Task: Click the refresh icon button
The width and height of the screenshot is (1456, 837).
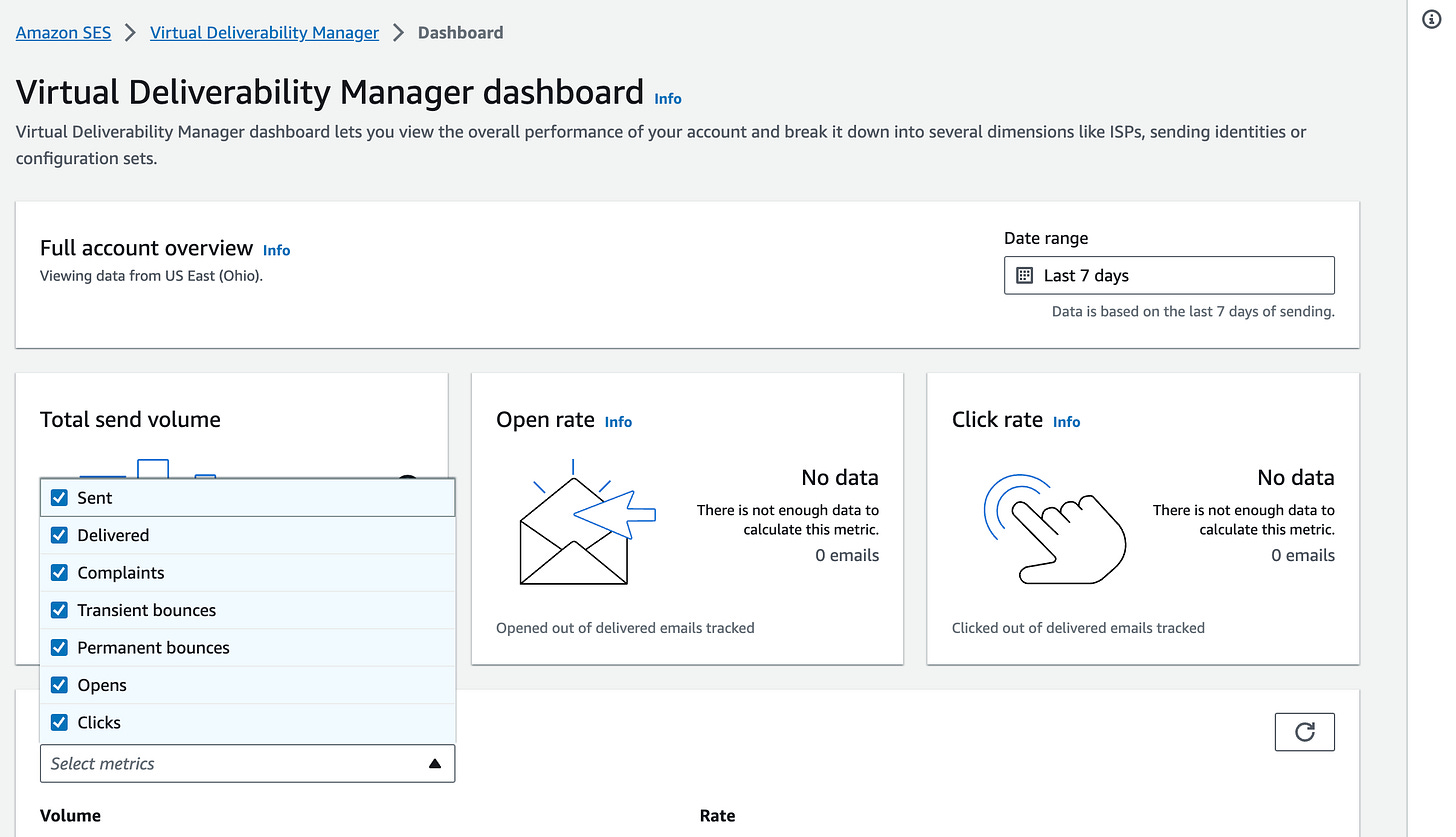Action: click(1304, 732)
